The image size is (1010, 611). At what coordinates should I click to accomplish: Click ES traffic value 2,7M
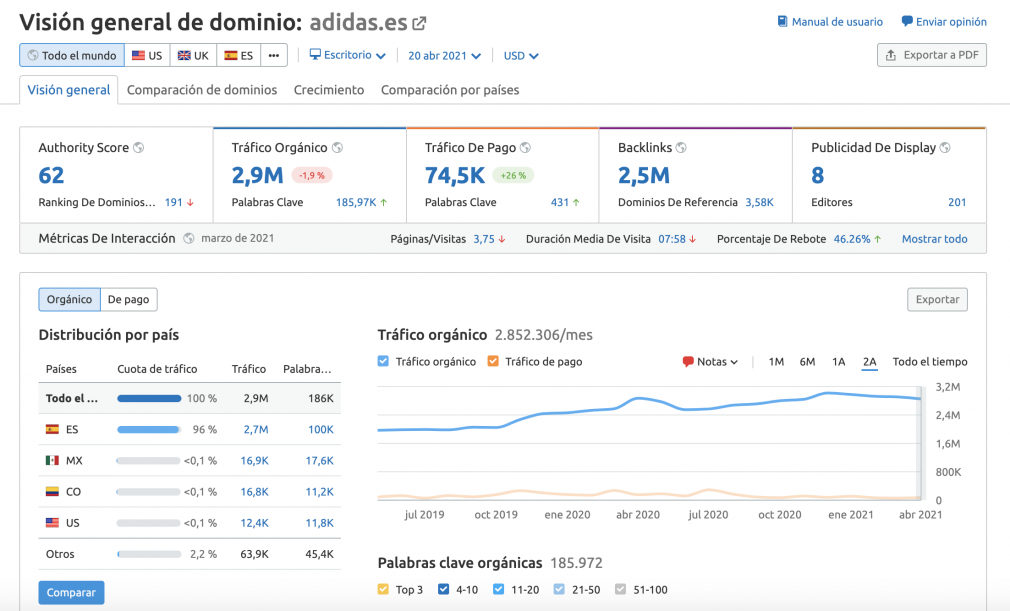pyautogui.click(x=256, y=429)
